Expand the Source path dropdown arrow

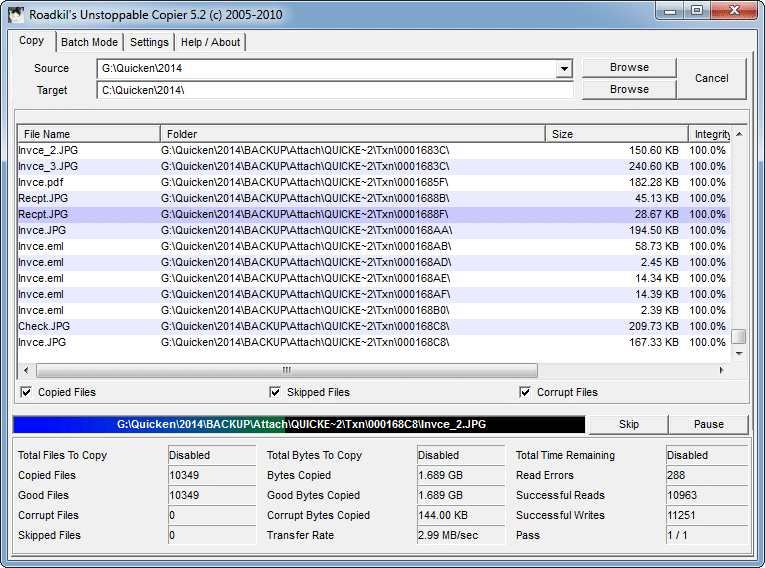tap(564, 68)
